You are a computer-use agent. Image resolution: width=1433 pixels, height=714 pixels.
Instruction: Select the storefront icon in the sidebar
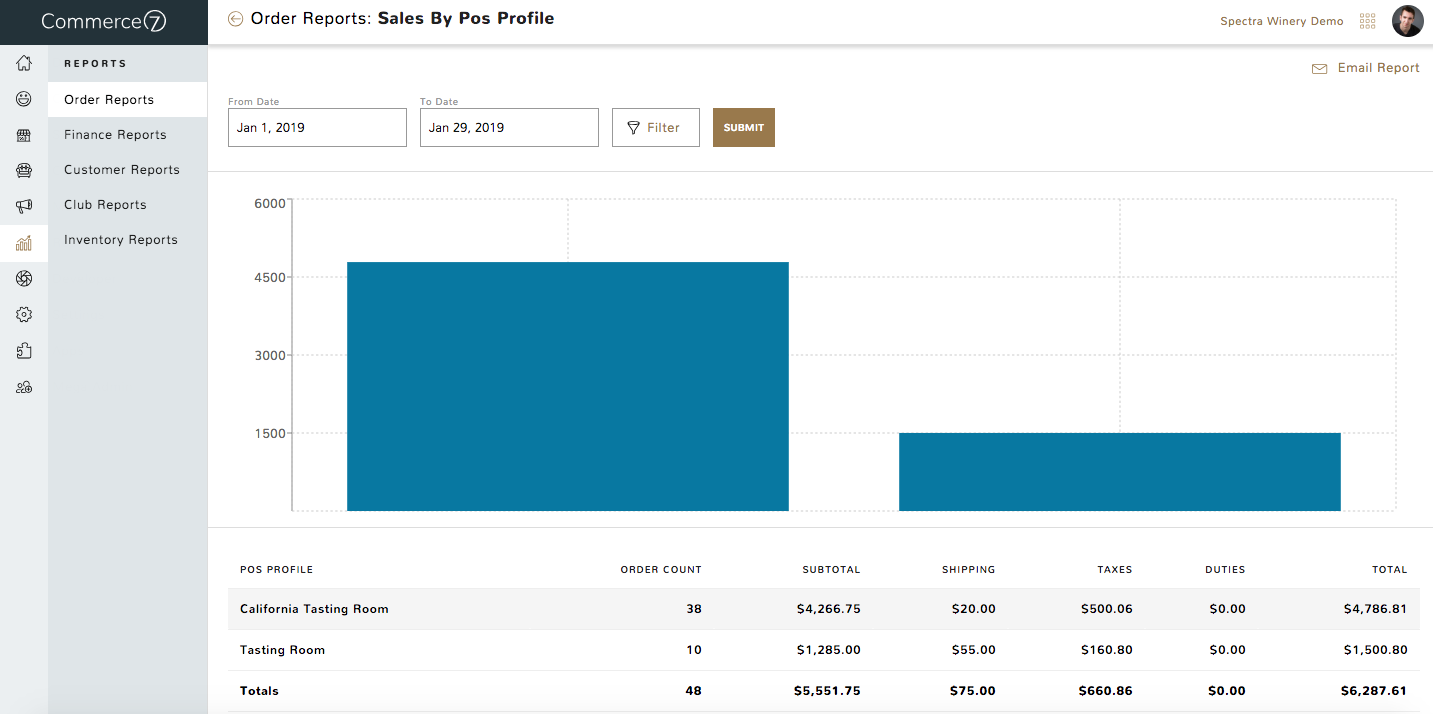point(24,134)
